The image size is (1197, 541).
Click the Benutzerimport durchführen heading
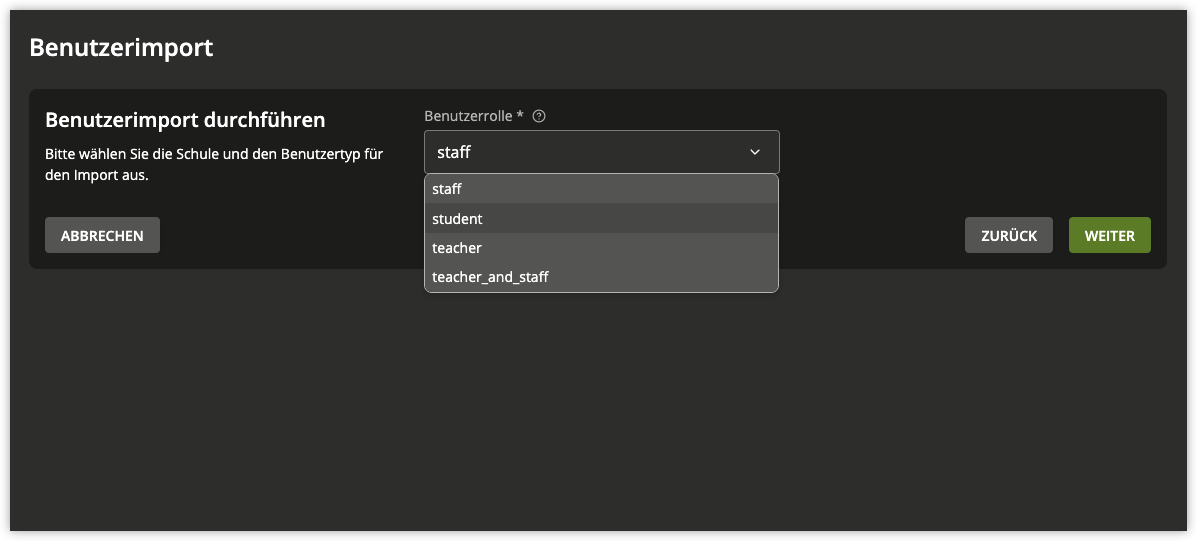tap(185, 120)
